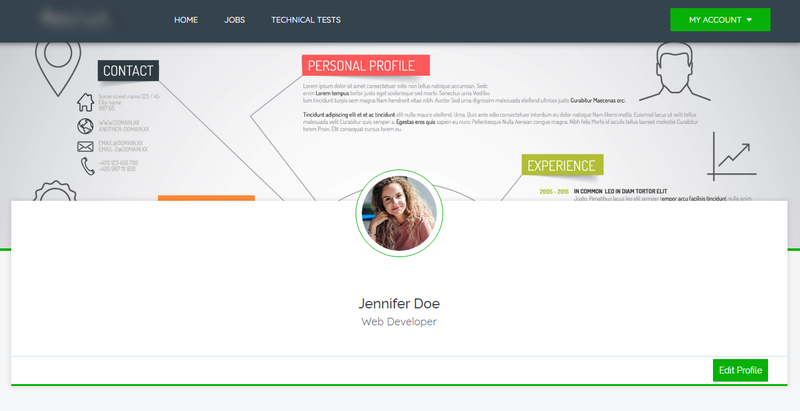
Task: Click the globe website icon
Action: [x=85, y=126]
